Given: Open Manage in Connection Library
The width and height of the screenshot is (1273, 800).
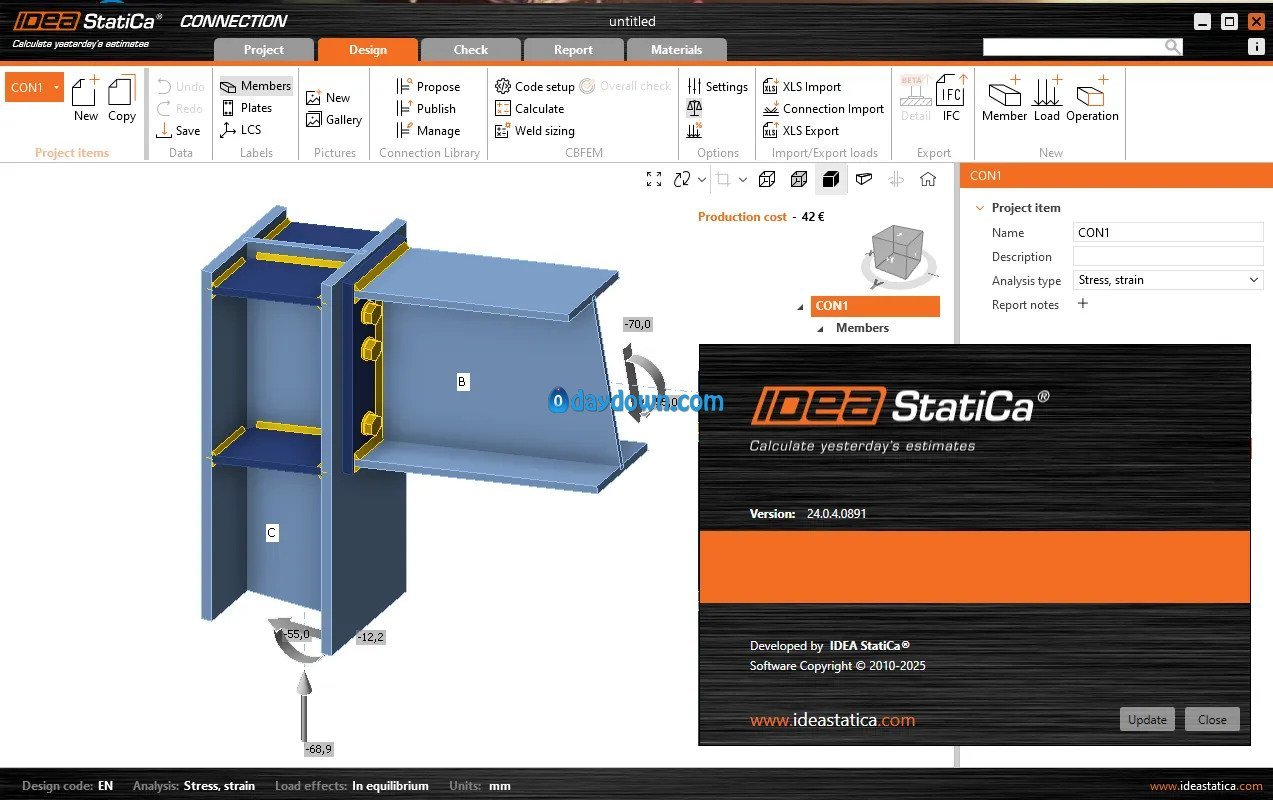Looking at the screenshot, I should click(428, 131).
